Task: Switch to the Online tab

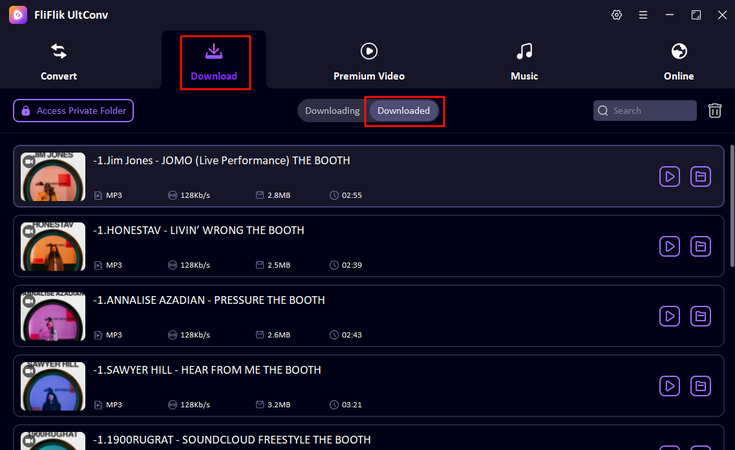Action: [x=679, y=61]
